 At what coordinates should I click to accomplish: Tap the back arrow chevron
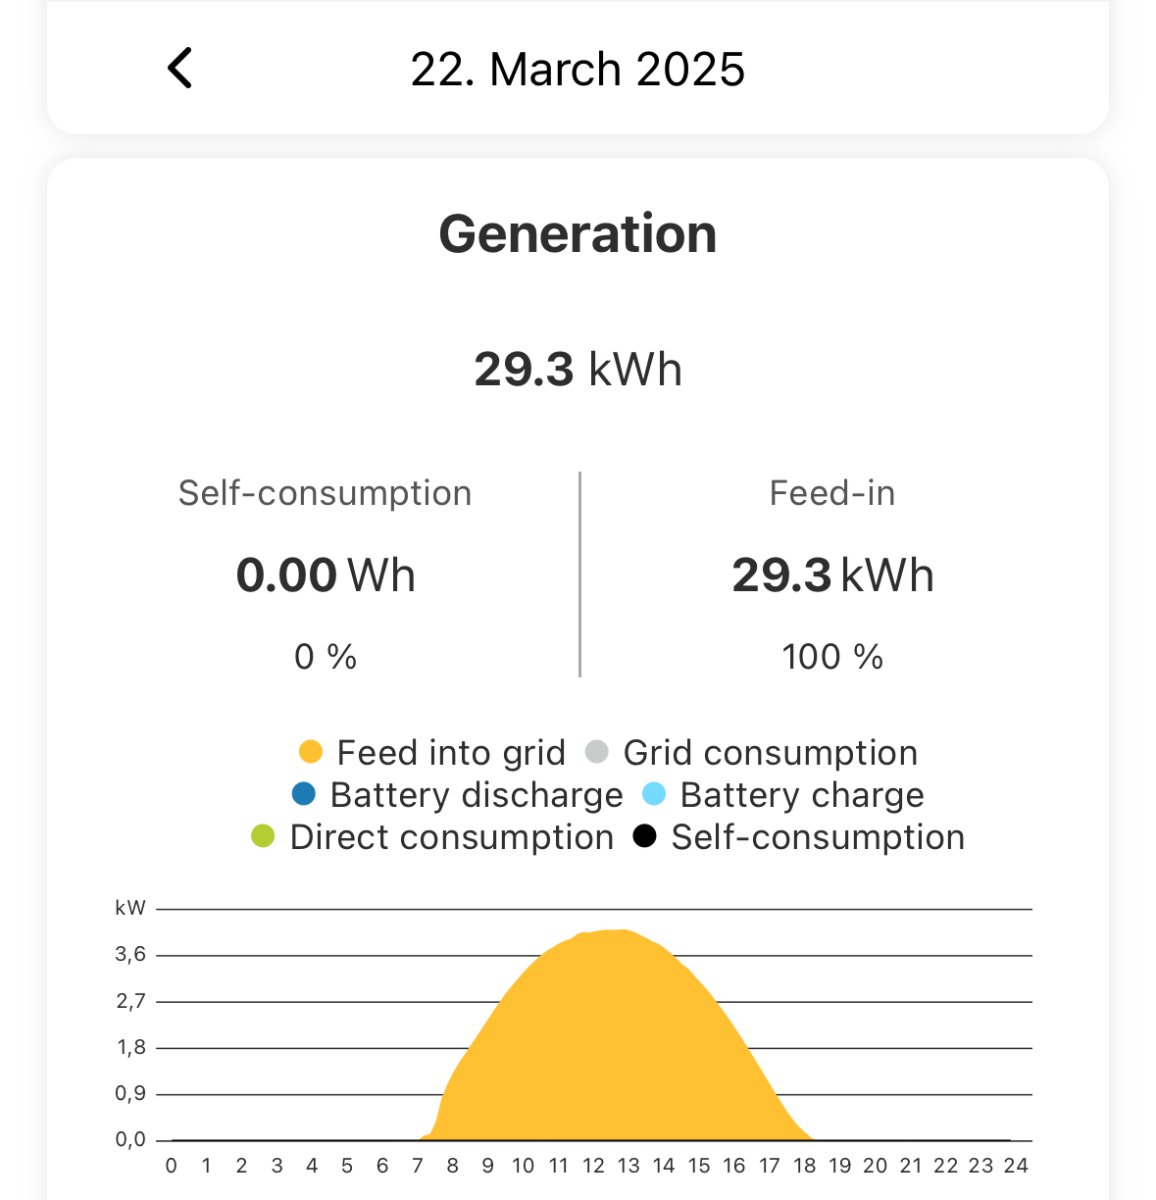[x=180, y=69]
